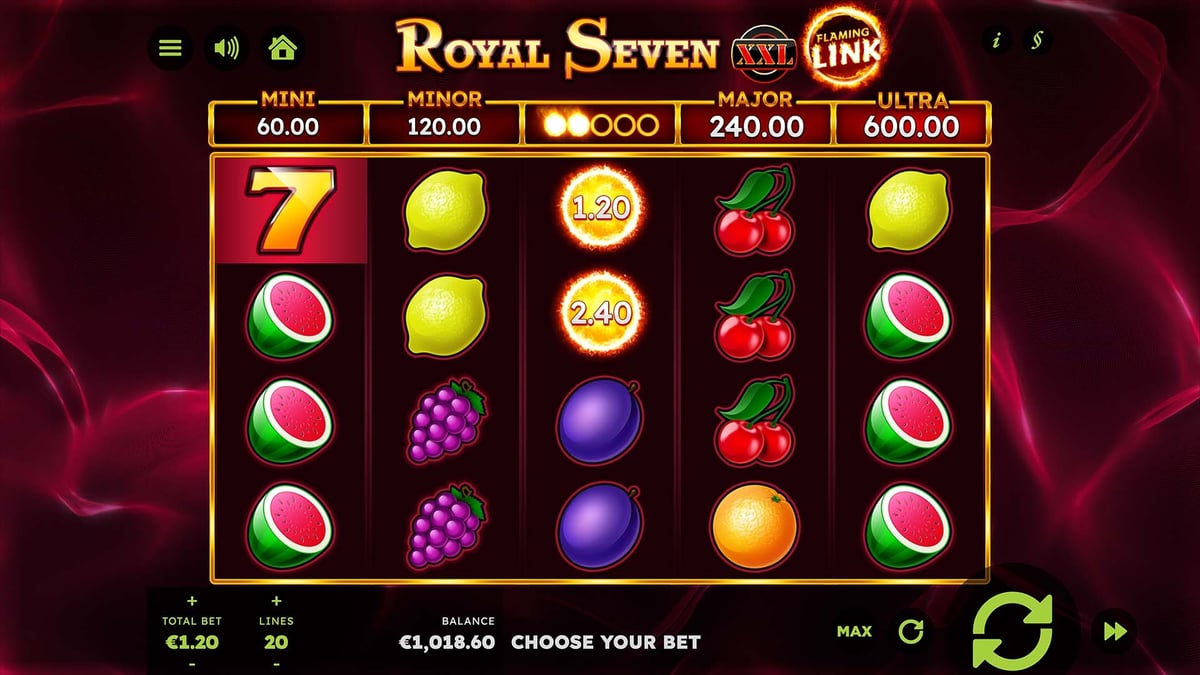Increase total bet with plus sign
The height and width of the screenshot is (675, 1200).
pyautogui.click(x=190, y=602)
